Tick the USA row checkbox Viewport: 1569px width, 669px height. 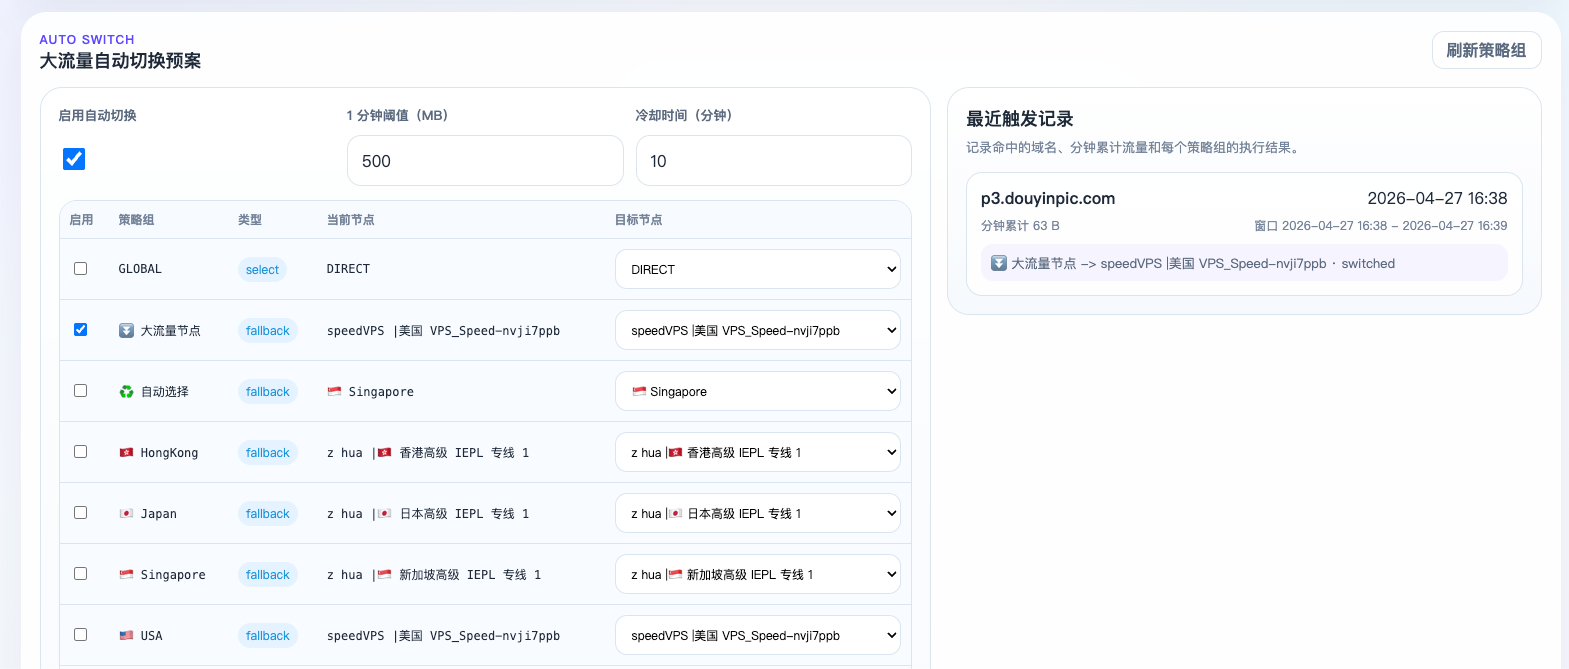click(80, 634)
